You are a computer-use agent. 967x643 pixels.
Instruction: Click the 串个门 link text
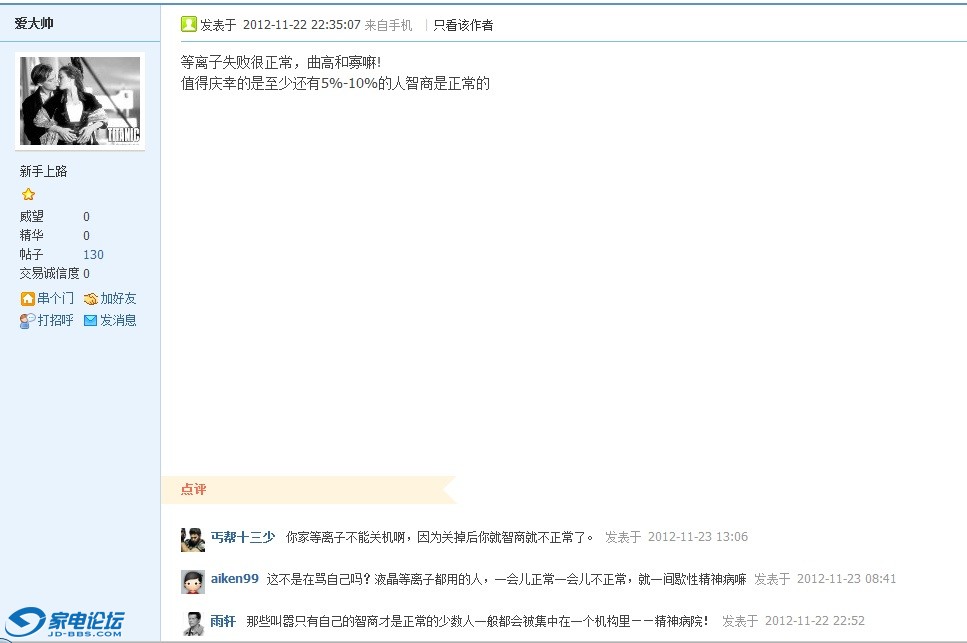(56, 298)
